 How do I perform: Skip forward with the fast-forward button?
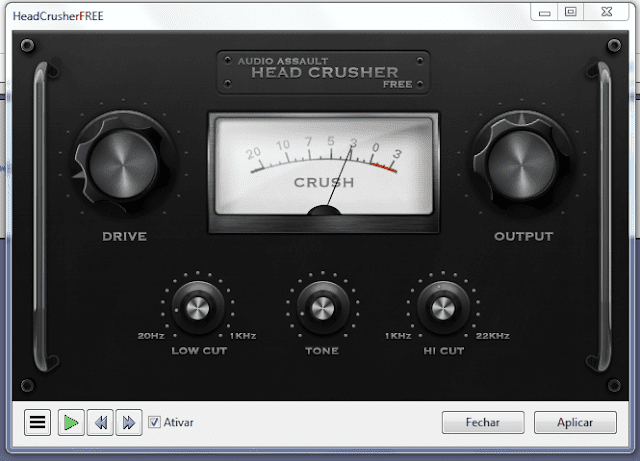coord(129,422)
